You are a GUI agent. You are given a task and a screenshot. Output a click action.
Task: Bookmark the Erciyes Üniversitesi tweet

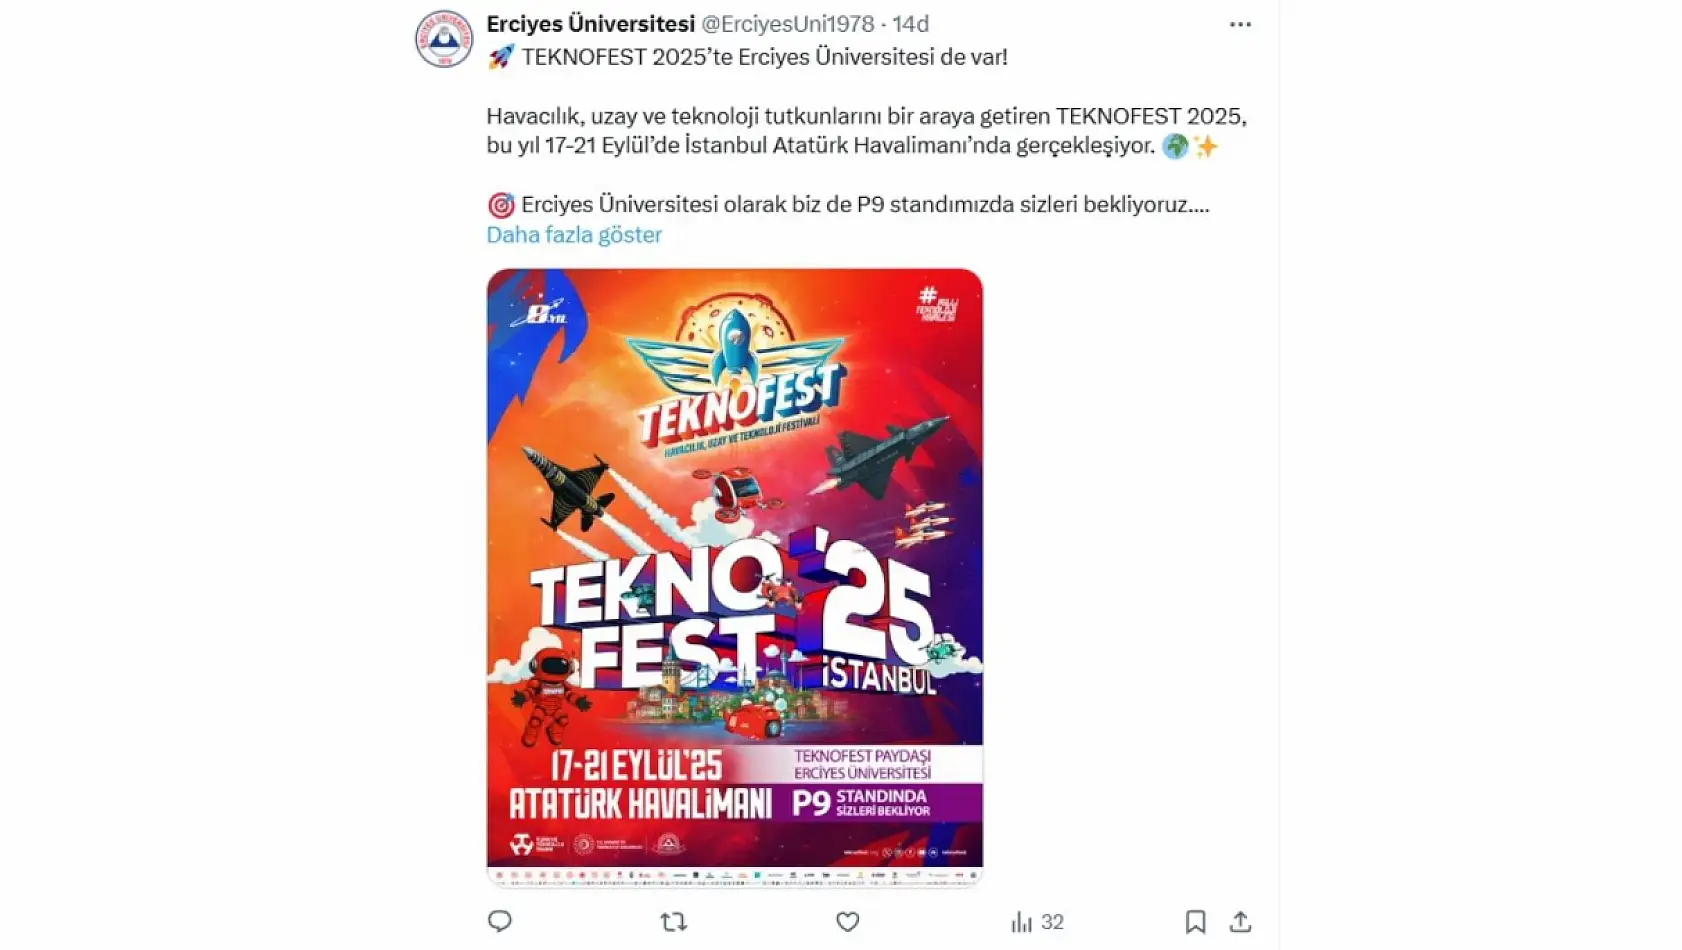click(x=1195, y=921)
